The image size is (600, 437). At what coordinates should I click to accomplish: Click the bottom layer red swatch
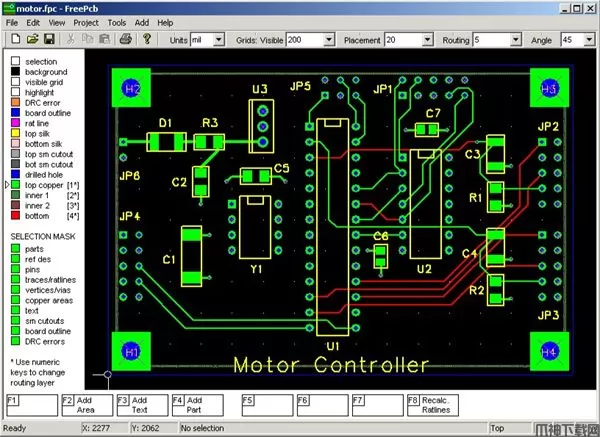coord(15,215)
